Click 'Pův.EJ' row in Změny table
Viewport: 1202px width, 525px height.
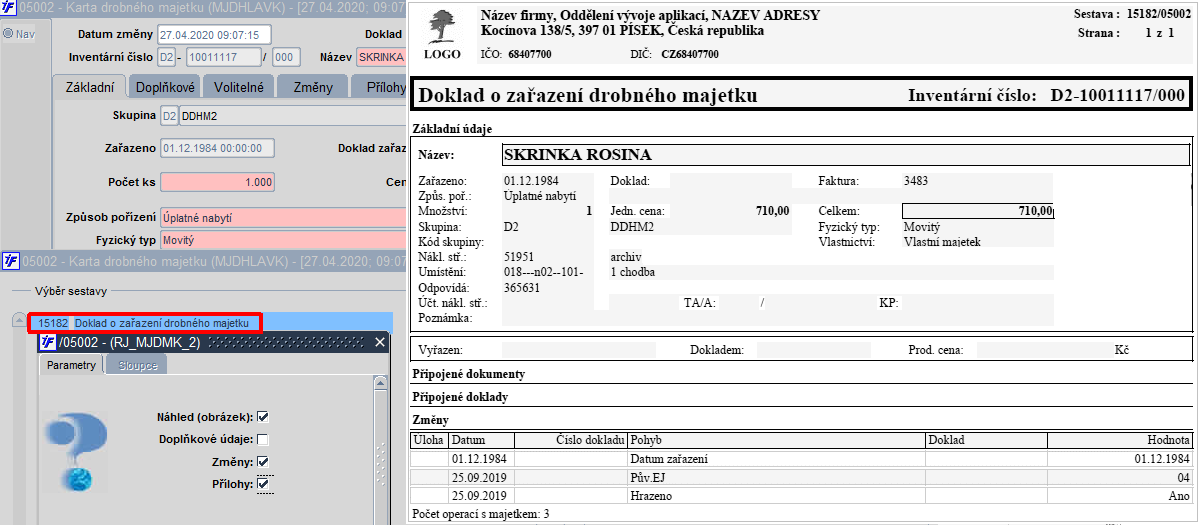pyautogui.click(x=802, y=477)
